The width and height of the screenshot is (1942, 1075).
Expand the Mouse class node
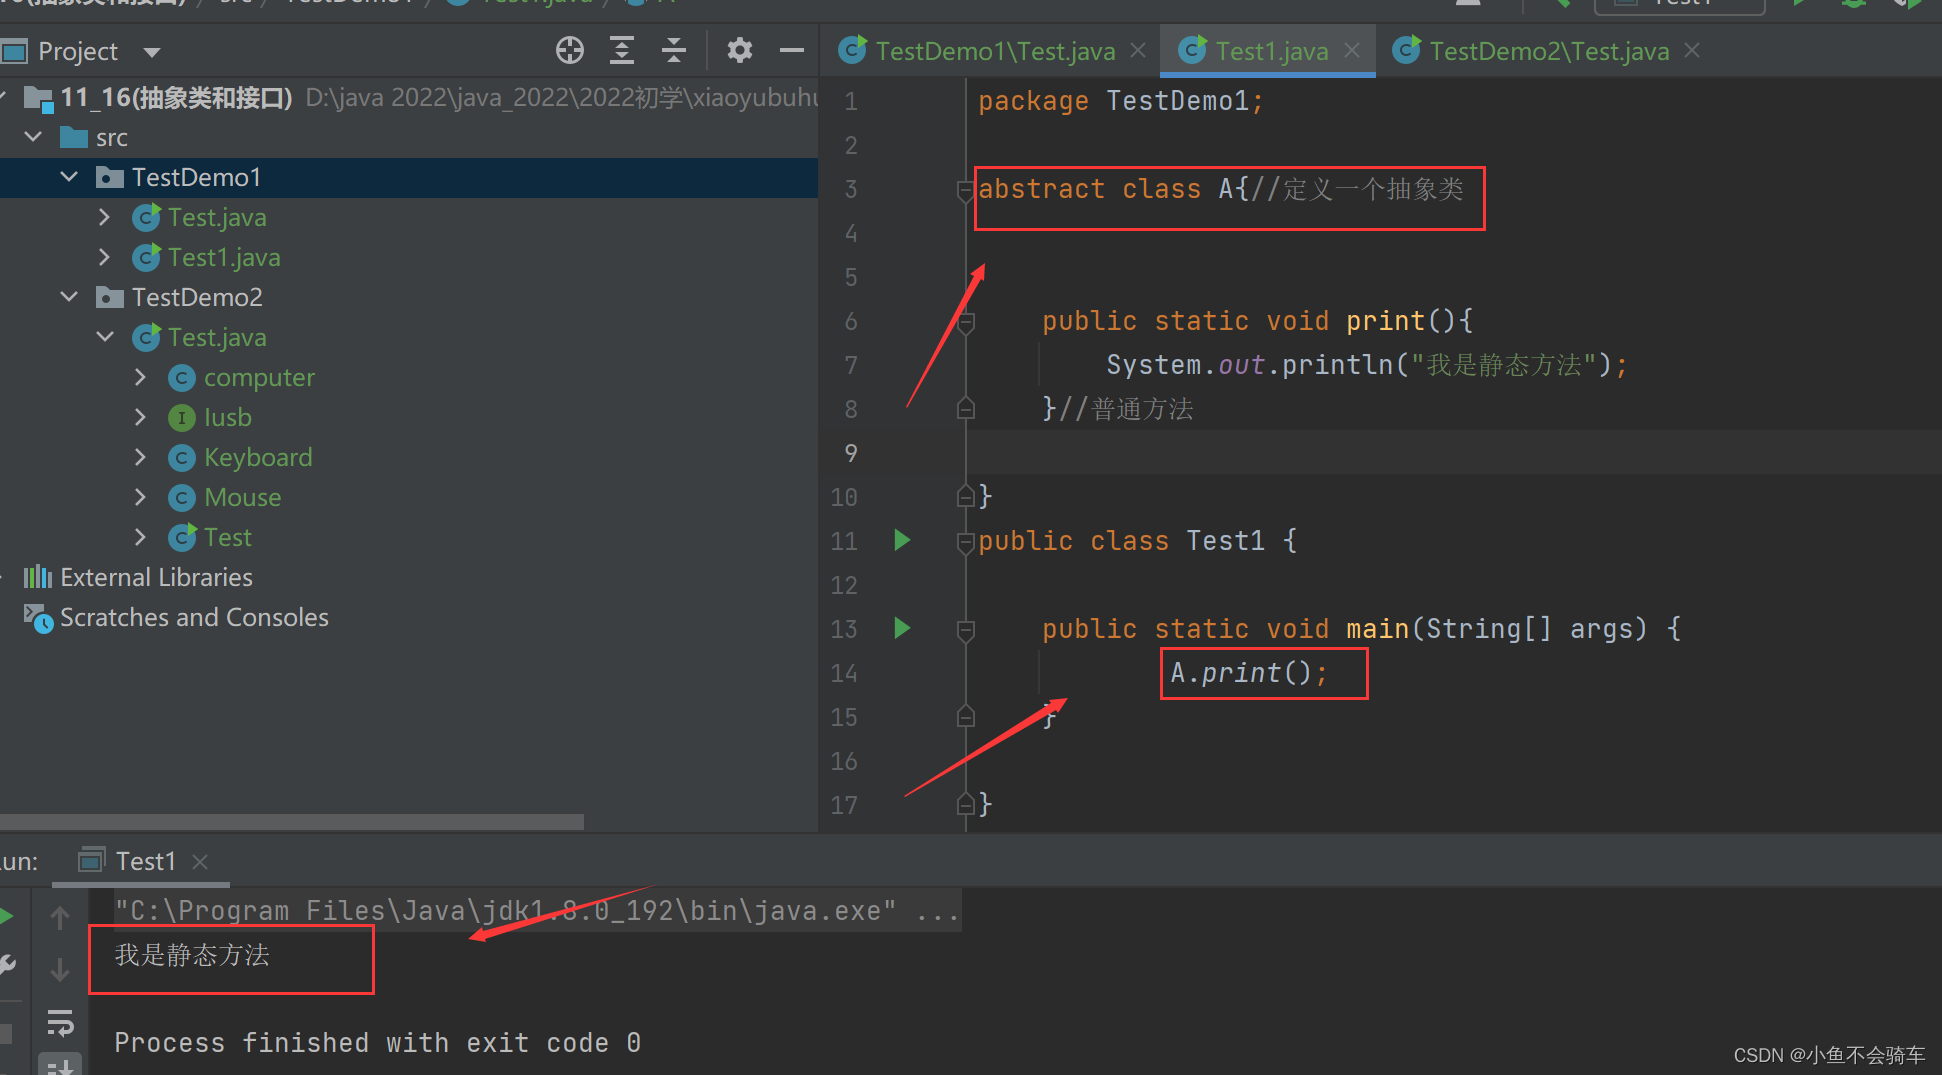(141, 497)
